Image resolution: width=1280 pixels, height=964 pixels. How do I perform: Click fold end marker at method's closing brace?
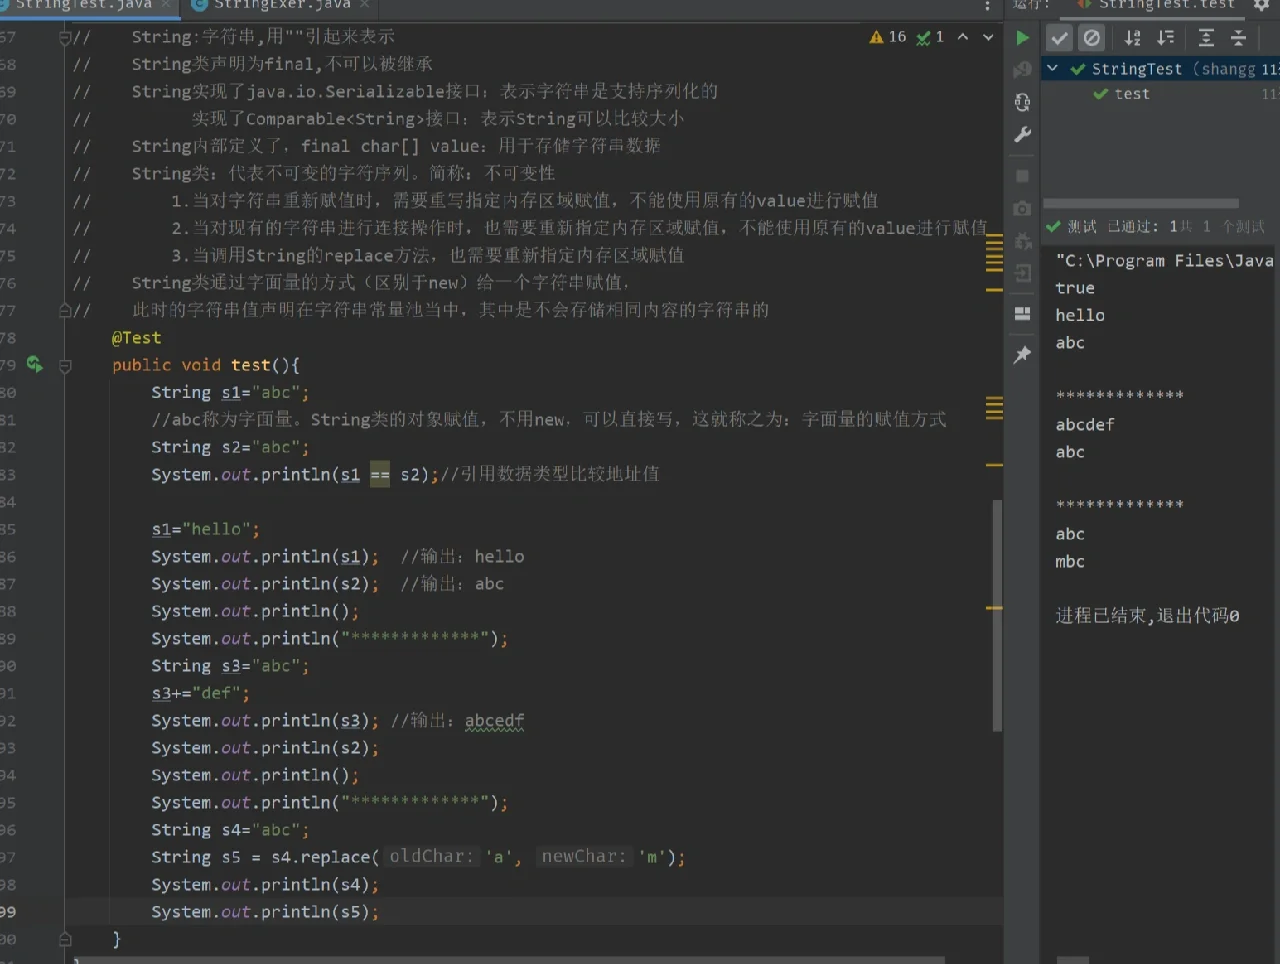65,939
